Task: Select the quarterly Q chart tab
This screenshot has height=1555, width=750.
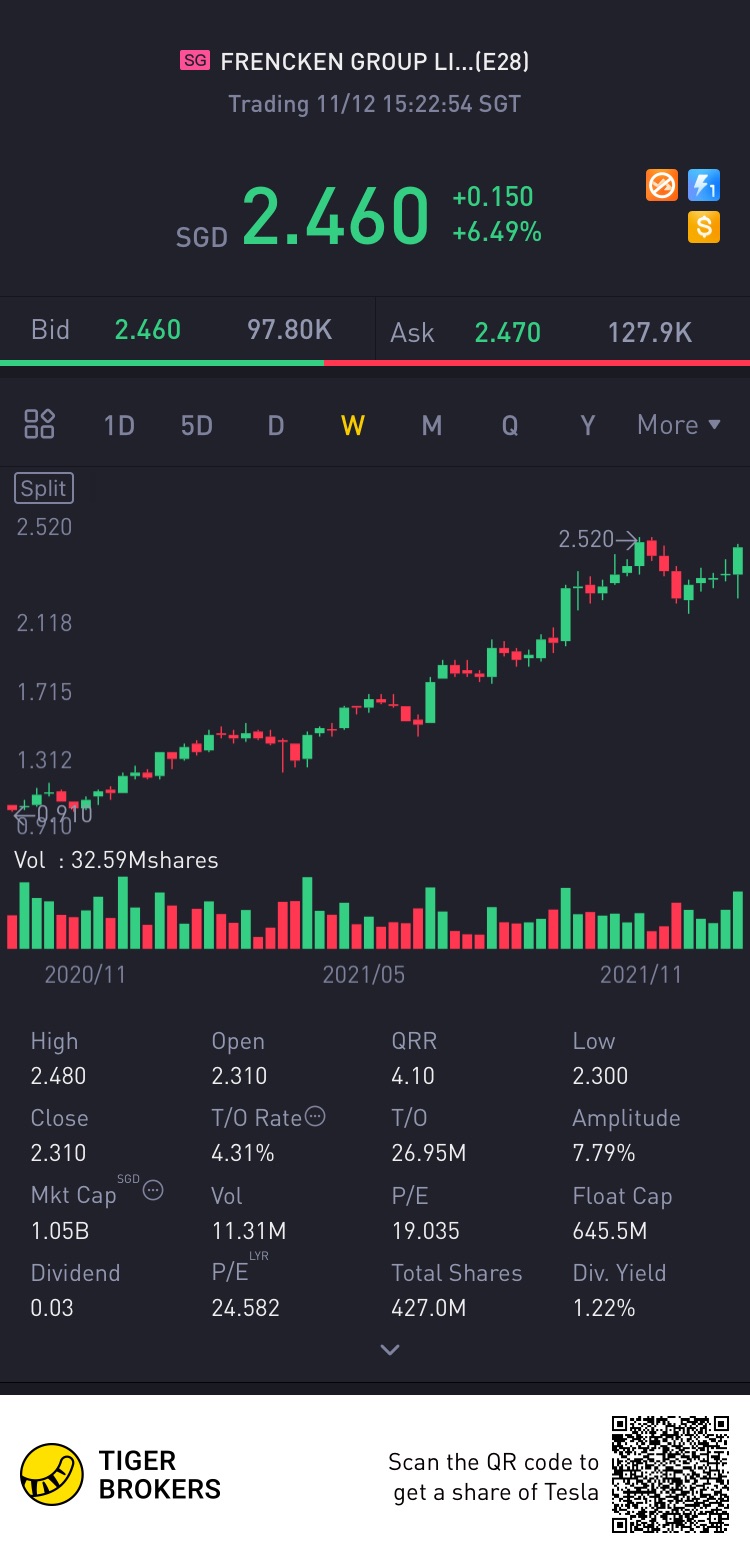Action: tap(510, 425)
